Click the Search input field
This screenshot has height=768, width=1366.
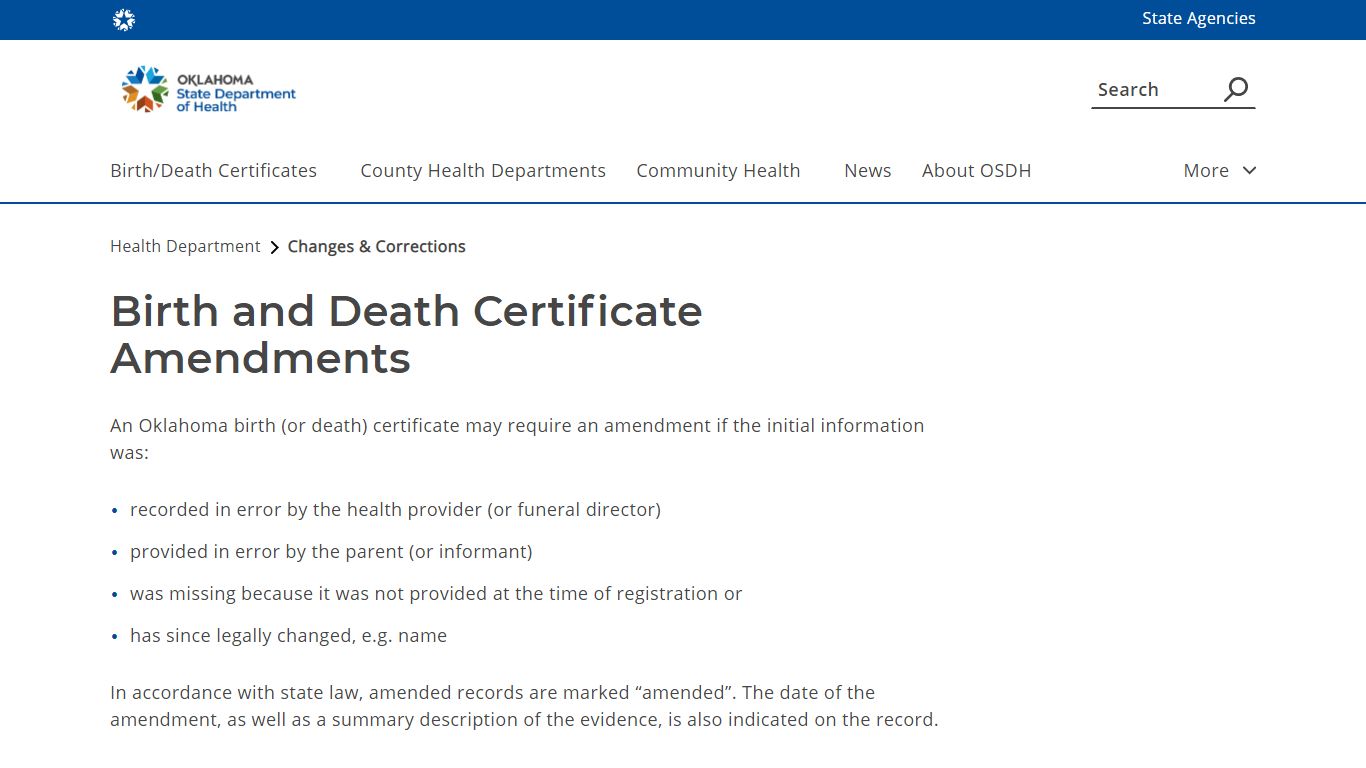pos(1154,89)
